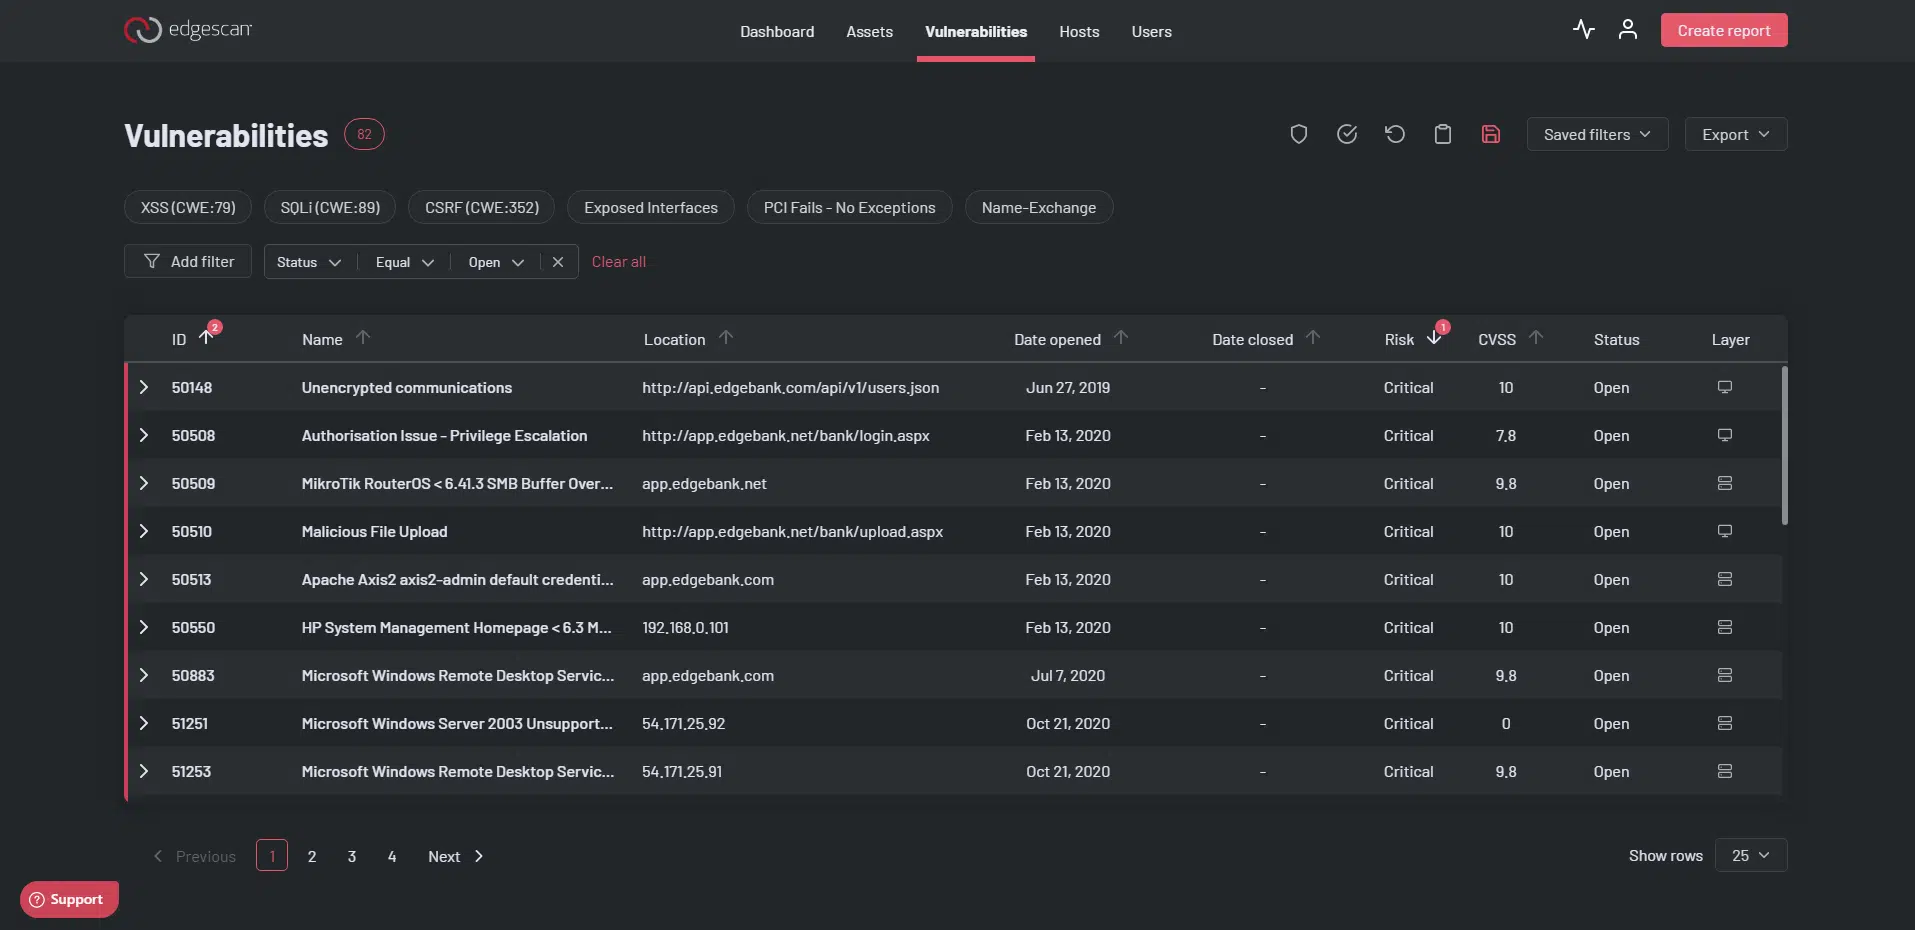Click layer icon for vulnerability 50550
1915x930 pixels.
(x=1725, y=627)
